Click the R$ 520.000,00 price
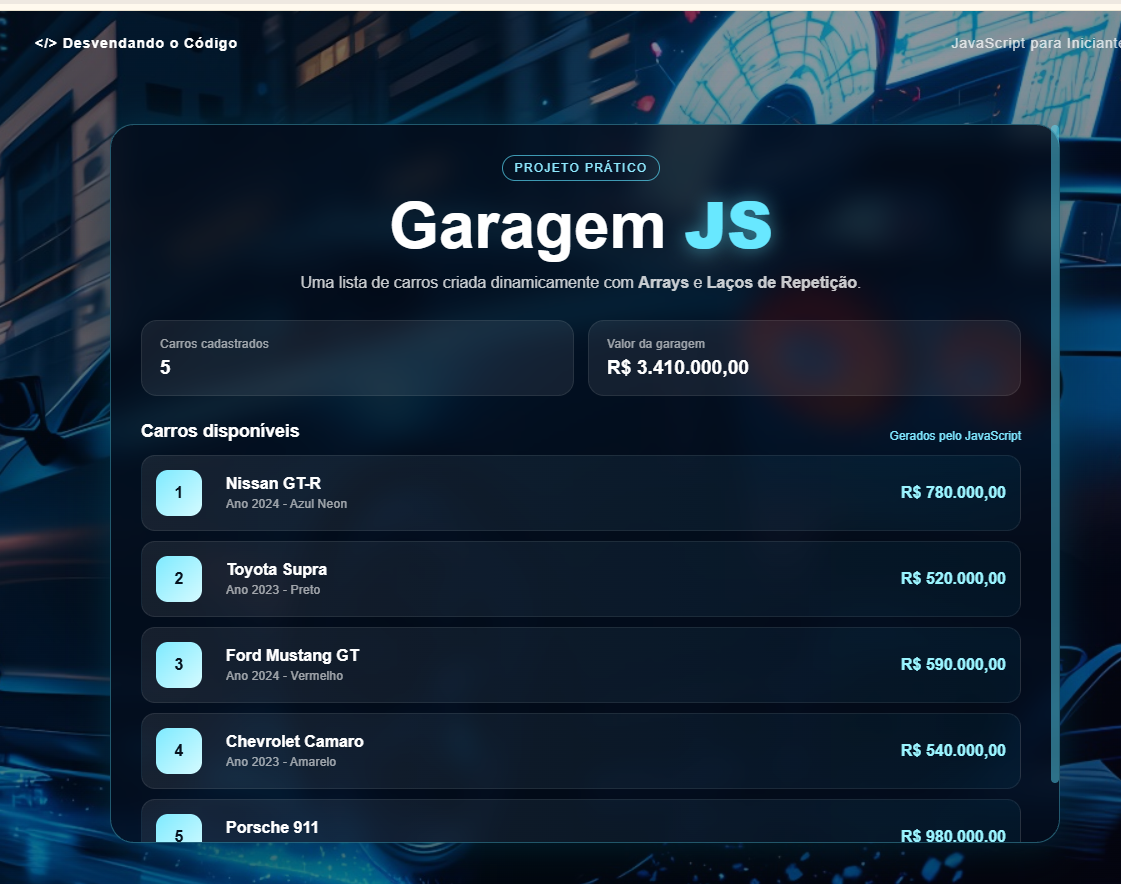 953,579
